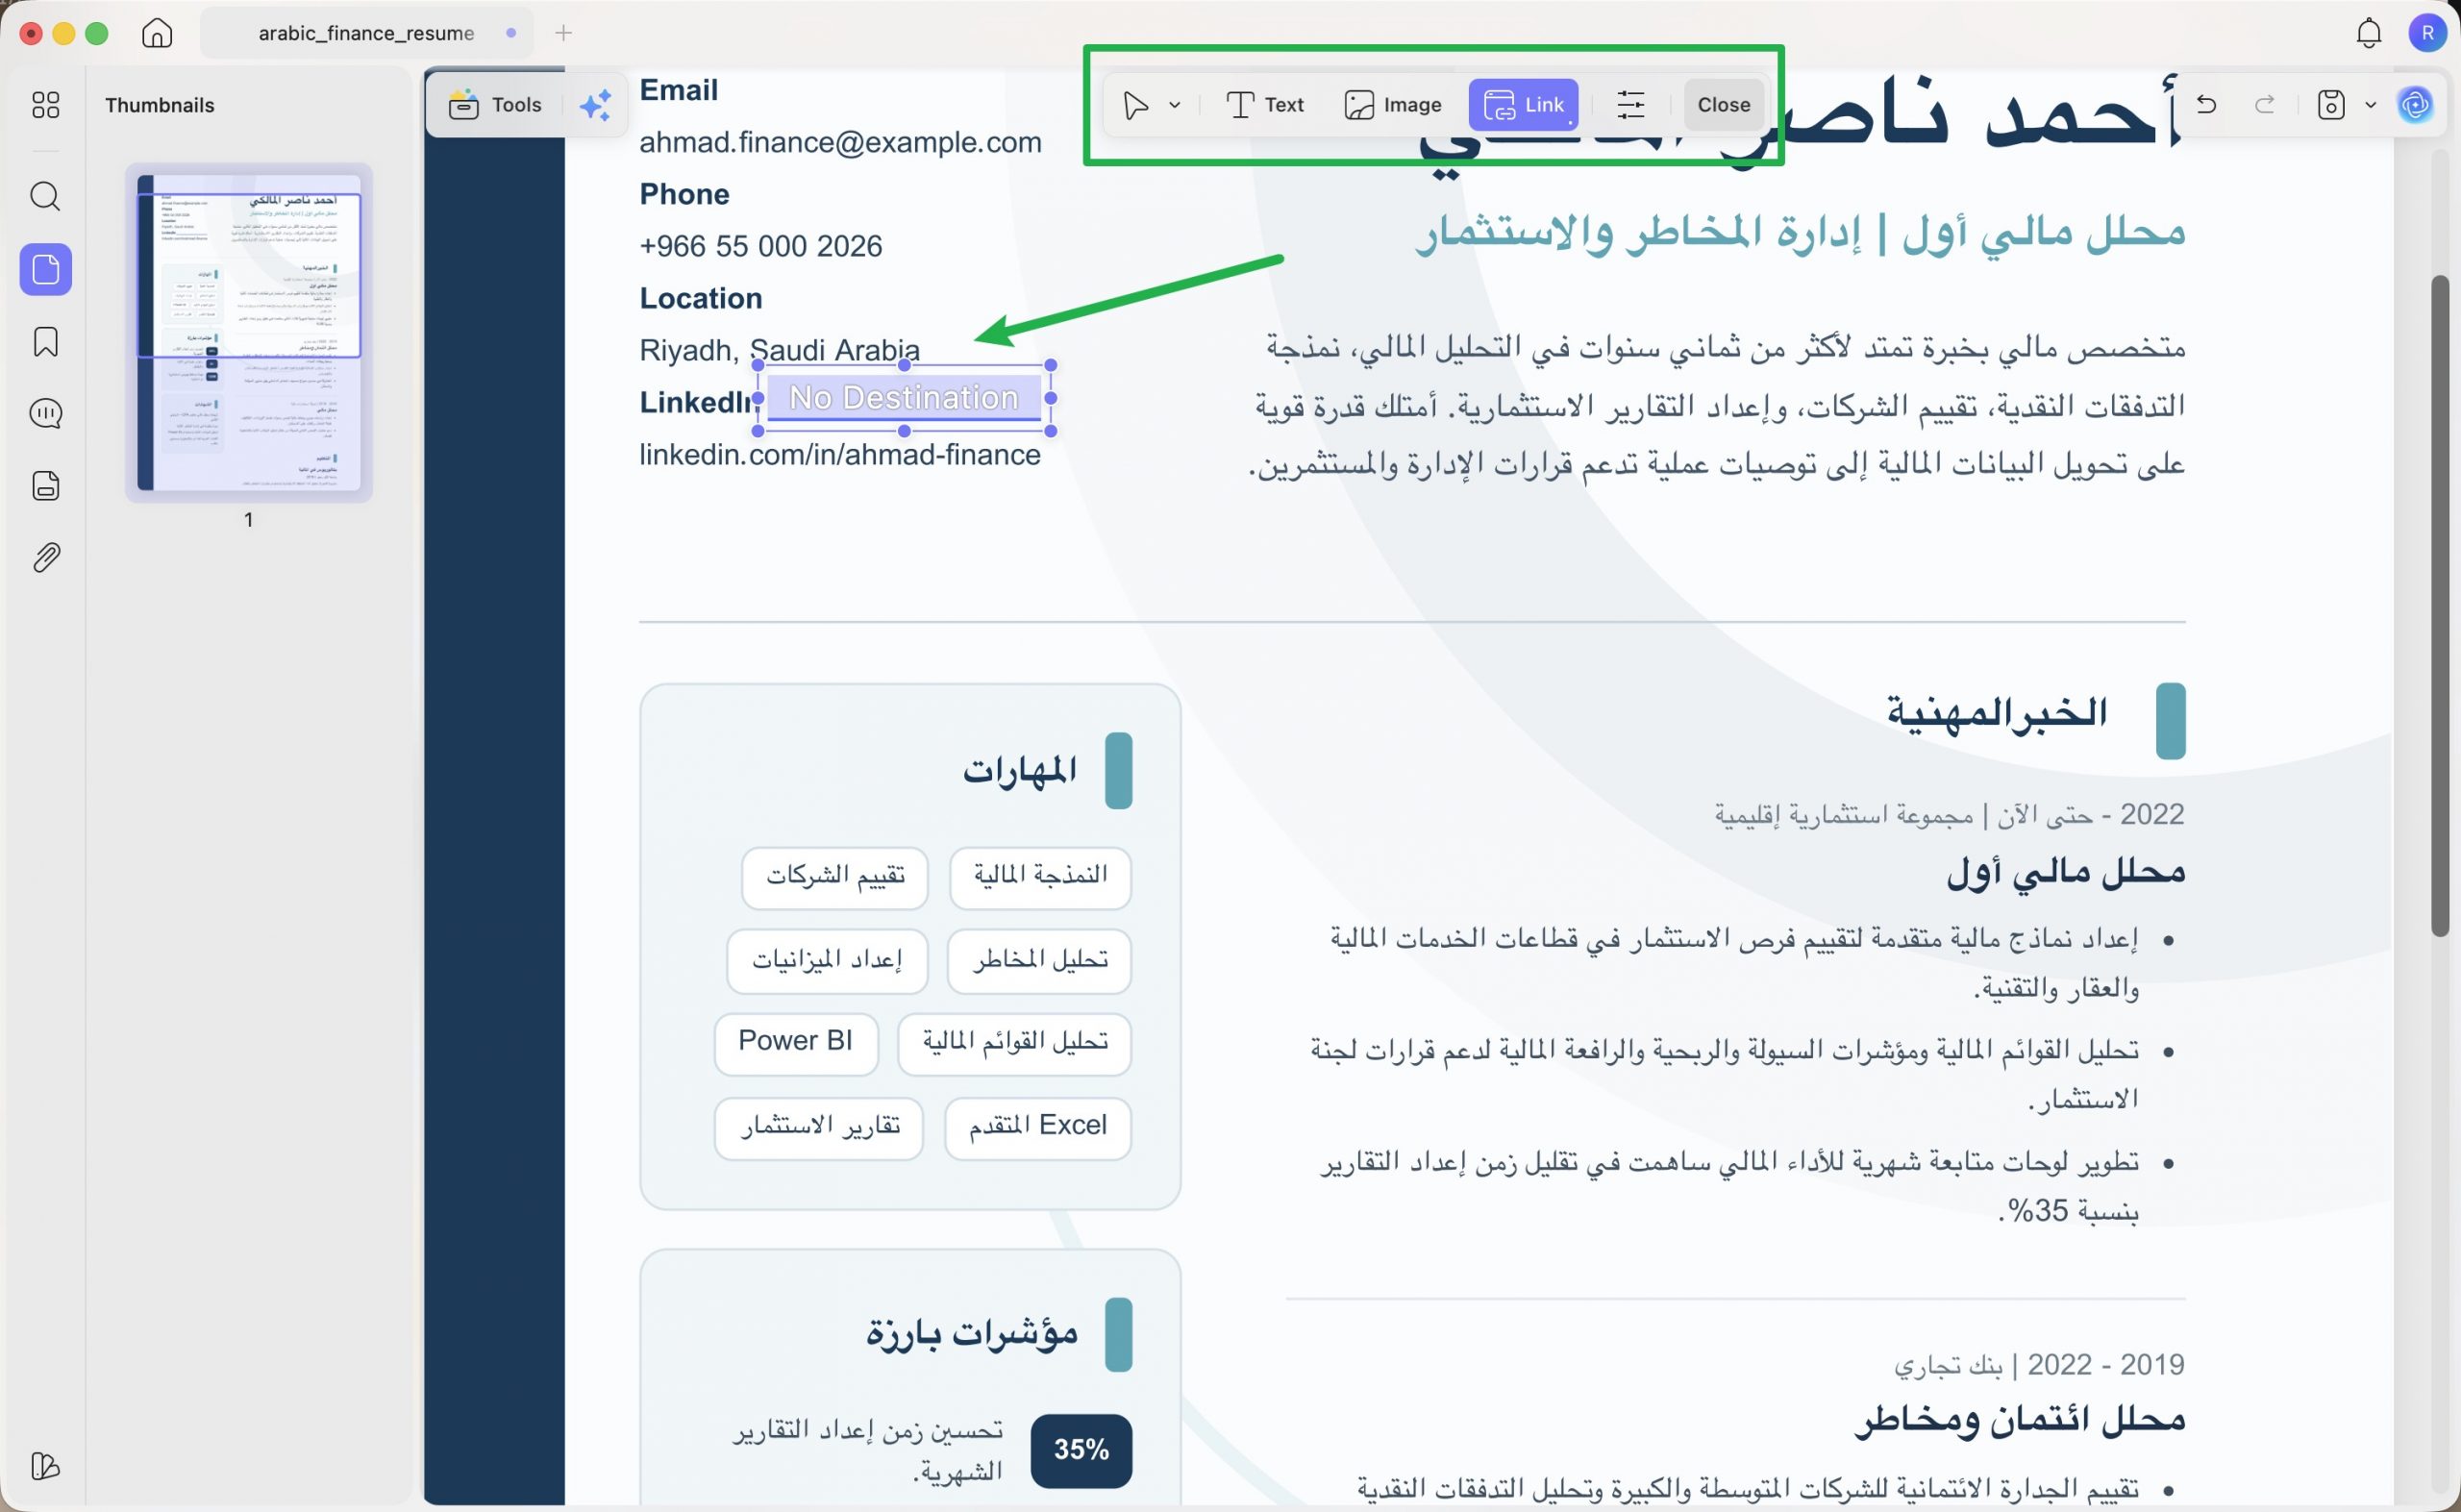Click the Location heading label
The image size is (2461, 1512).
click(x=701, y=298)
